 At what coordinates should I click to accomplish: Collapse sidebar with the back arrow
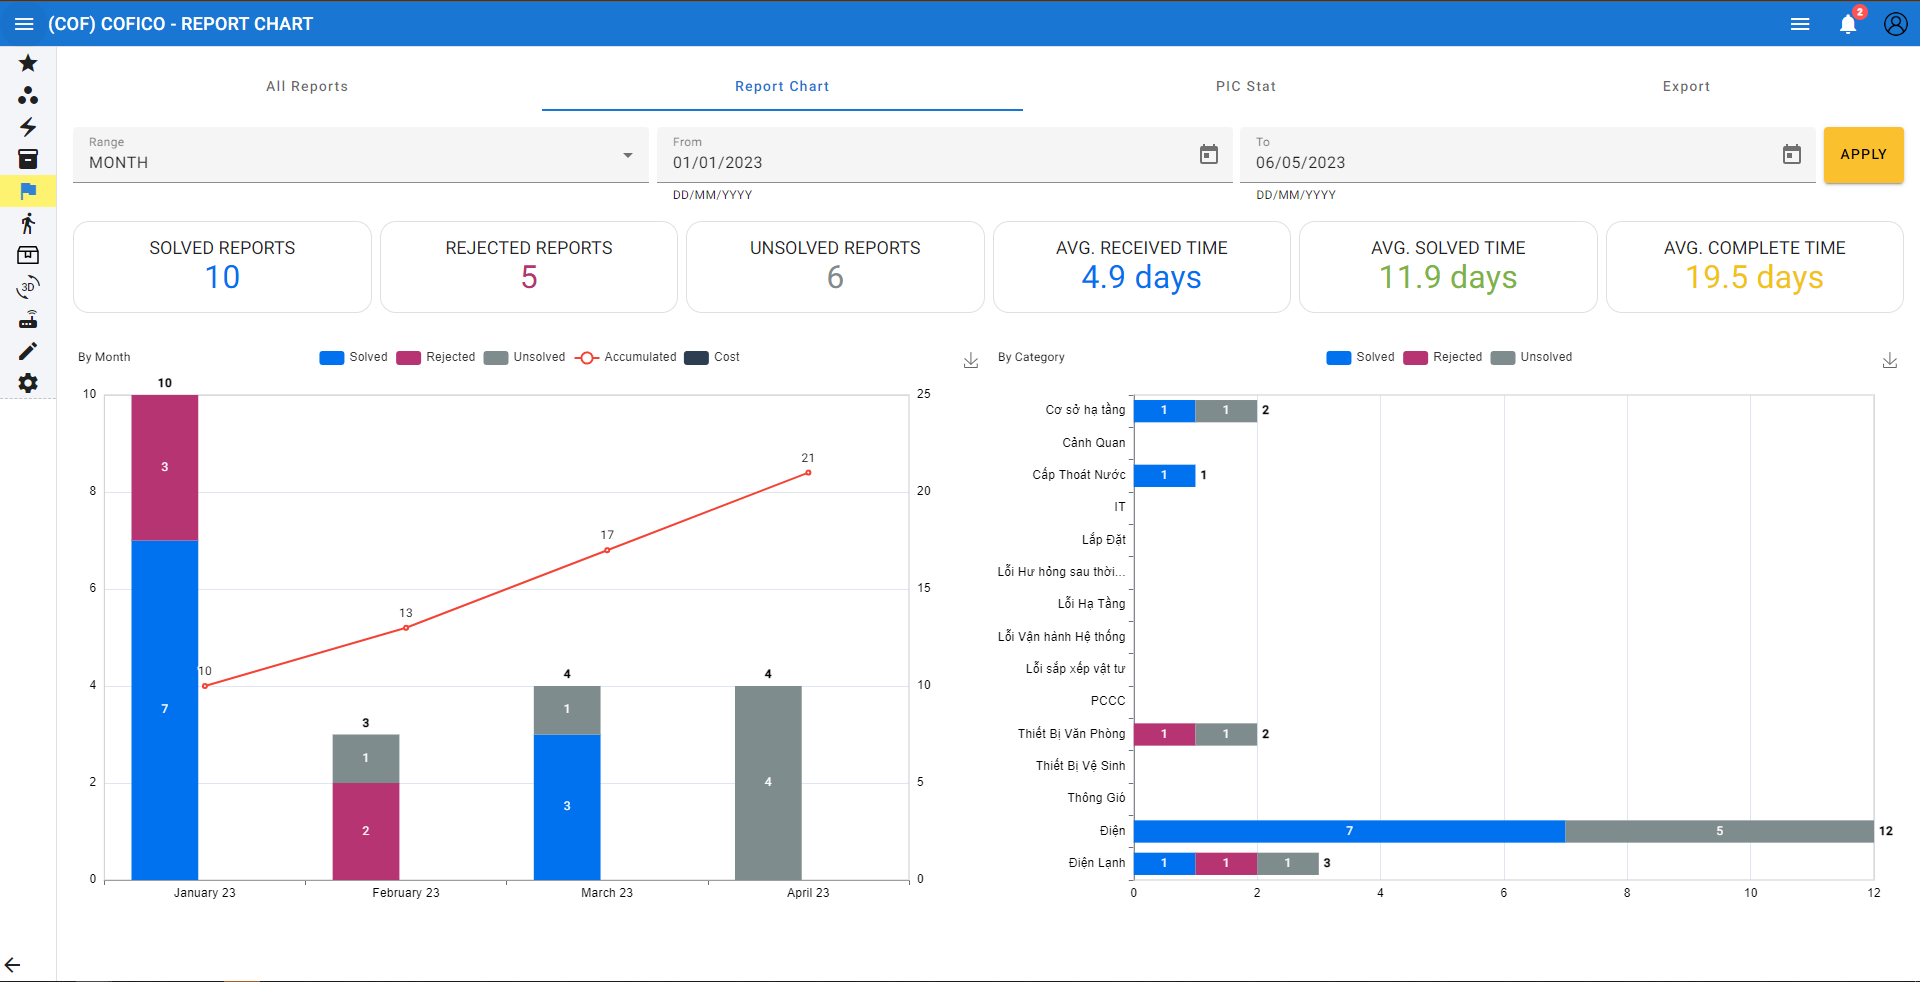pos(13,965)
